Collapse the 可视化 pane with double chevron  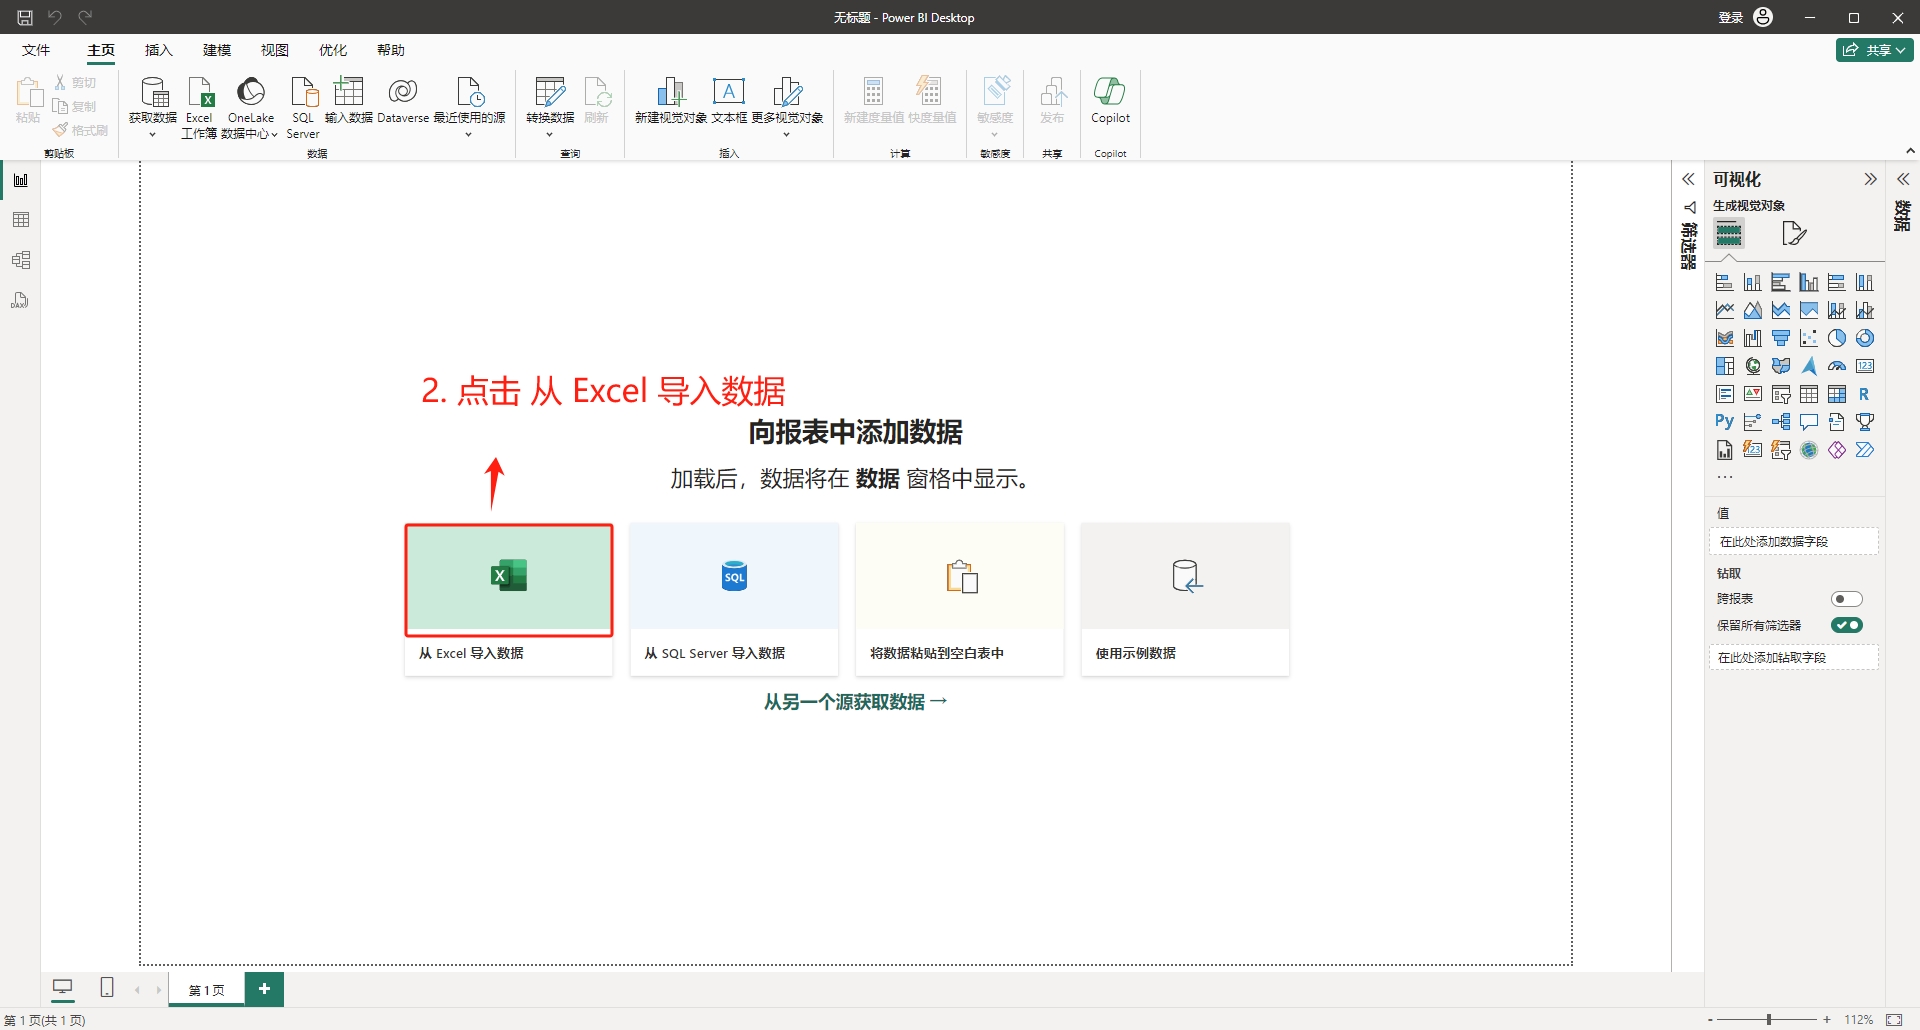pos(1870,180)
